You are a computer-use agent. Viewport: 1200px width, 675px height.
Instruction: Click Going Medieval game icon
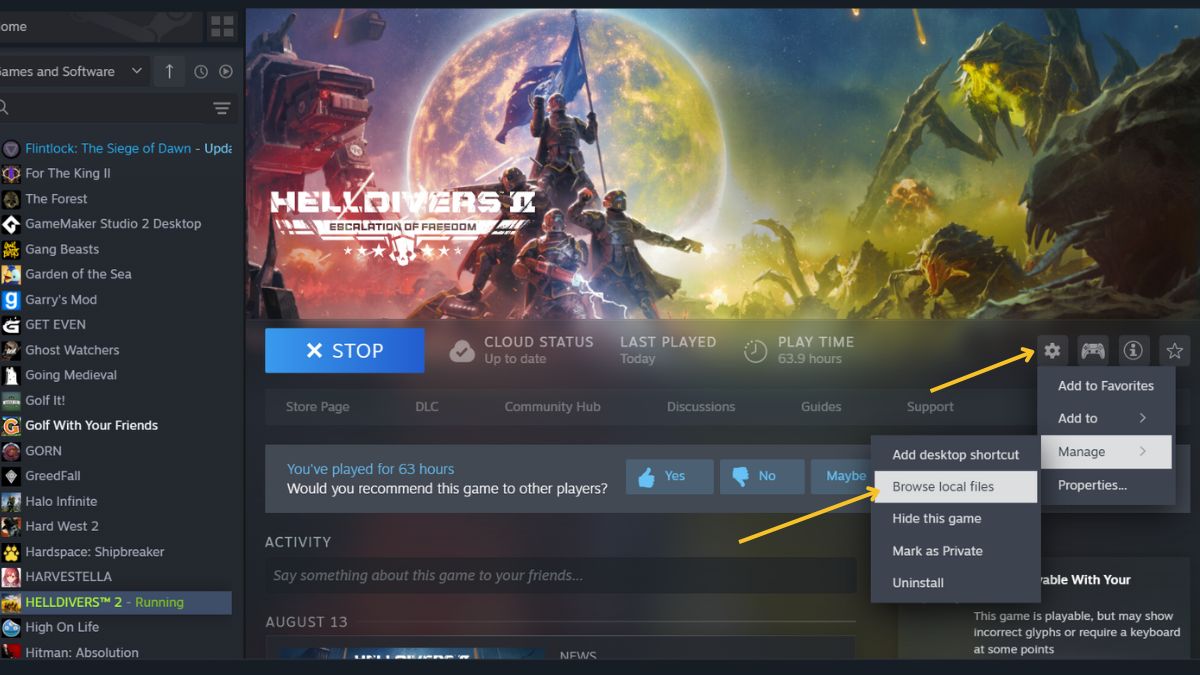point(11,375)
